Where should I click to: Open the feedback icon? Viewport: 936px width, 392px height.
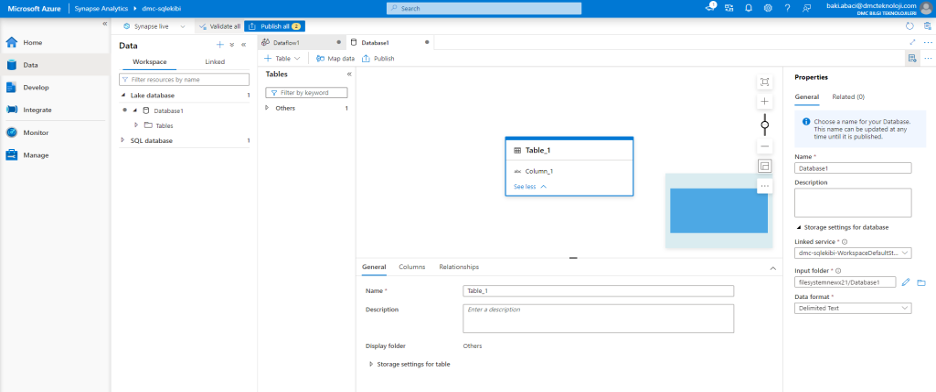point(807,8)
